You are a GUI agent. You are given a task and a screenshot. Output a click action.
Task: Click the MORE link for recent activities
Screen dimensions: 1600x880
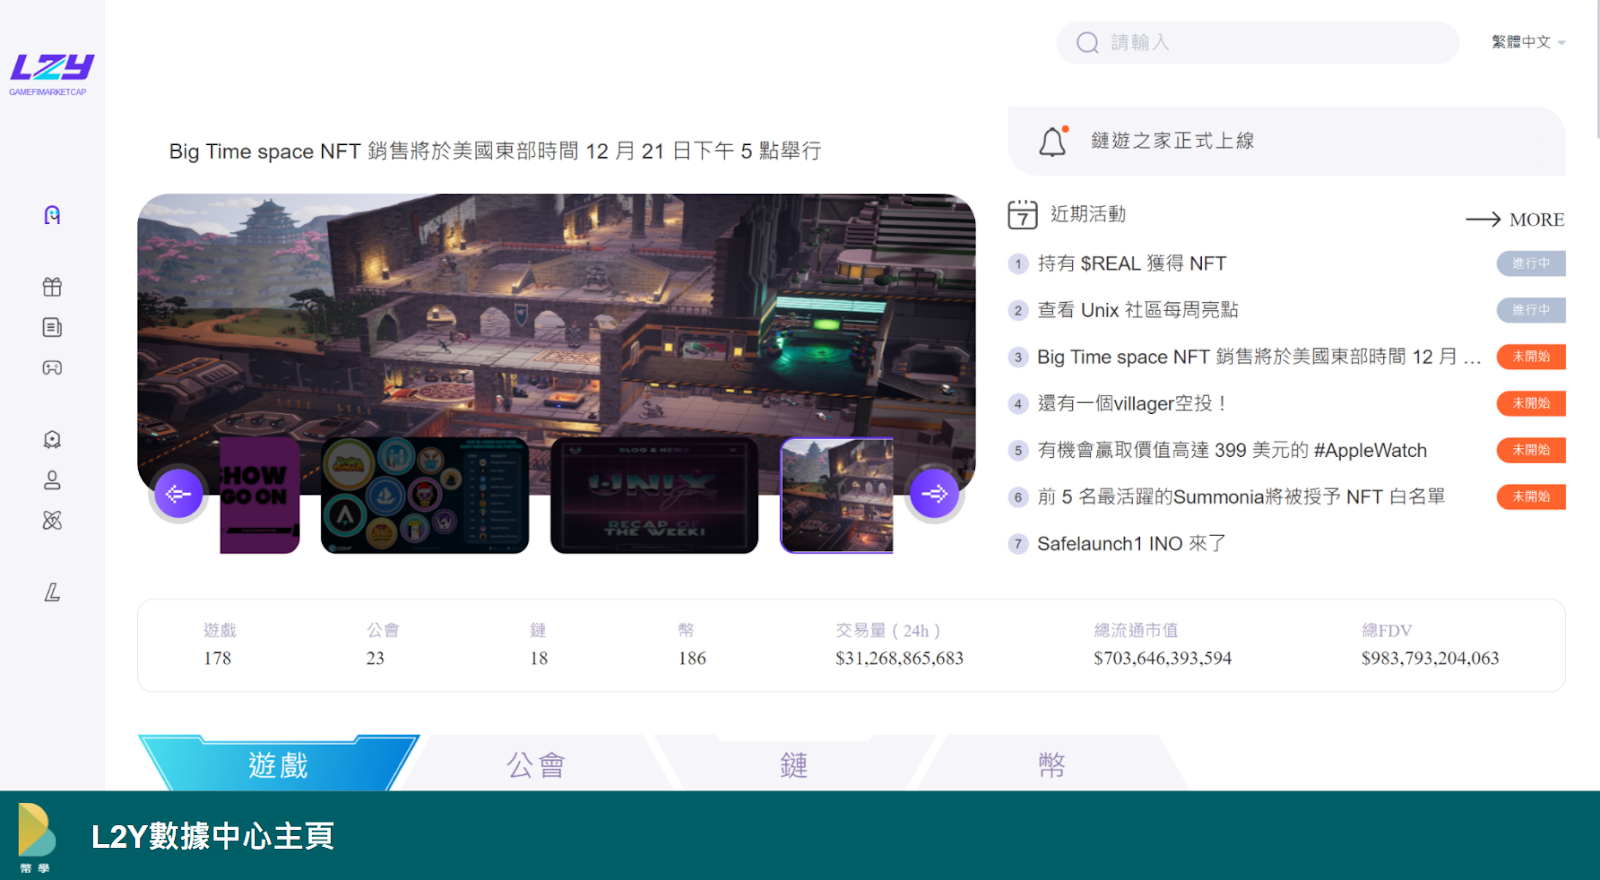click(1536, 219)
